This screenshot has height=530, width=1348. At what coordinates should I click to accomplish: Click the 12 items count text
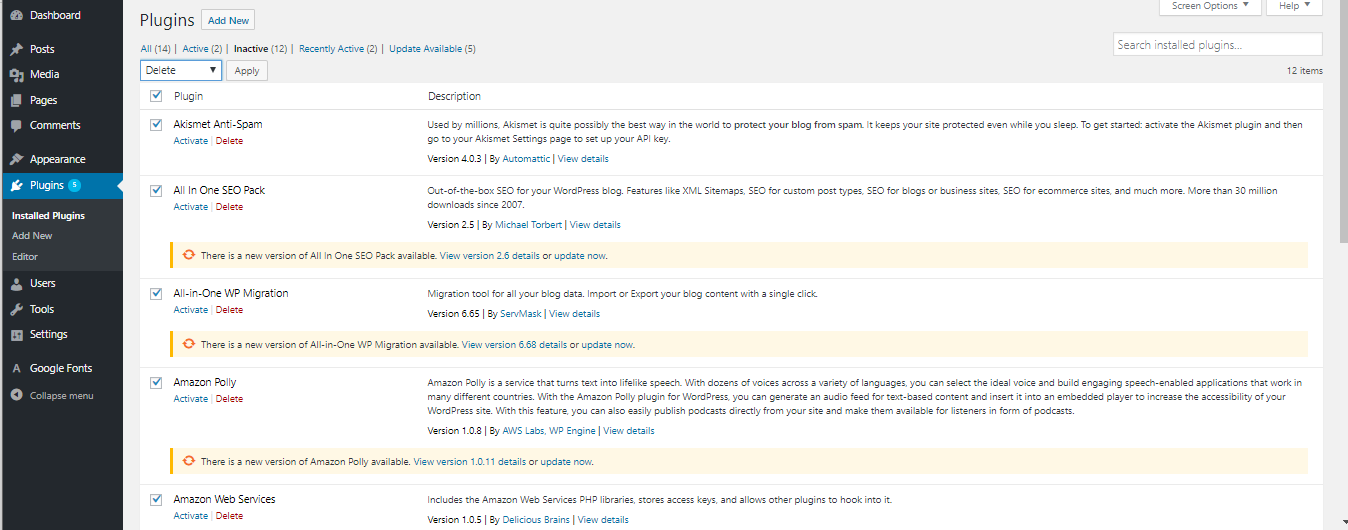coord(1304,71)
